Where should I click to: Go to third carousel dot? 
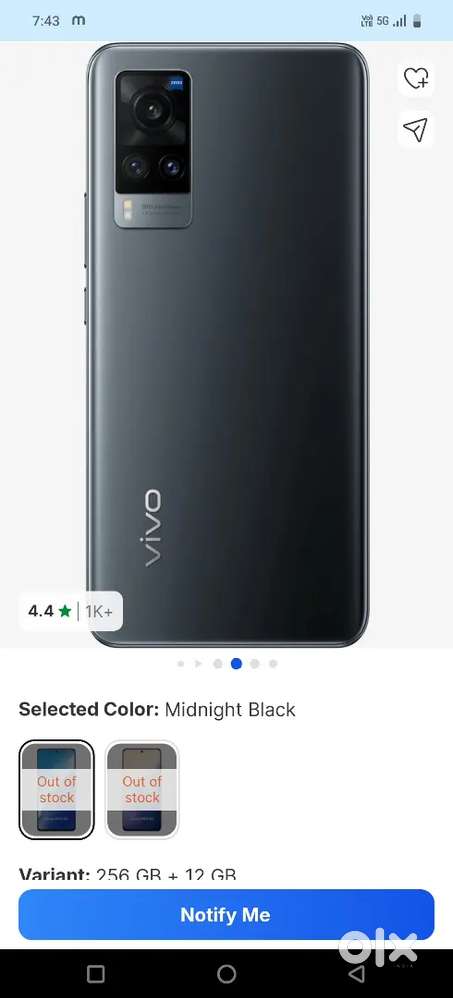pos(218,664)
